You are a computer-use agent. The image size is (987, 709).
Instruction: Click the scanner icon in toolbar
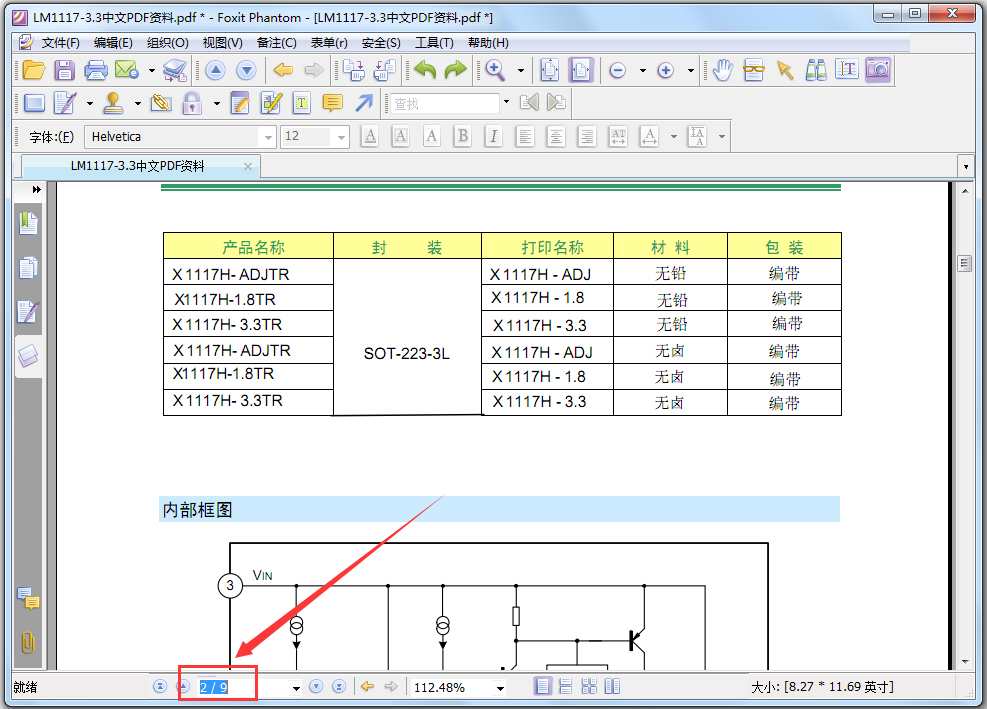point(175,70)
